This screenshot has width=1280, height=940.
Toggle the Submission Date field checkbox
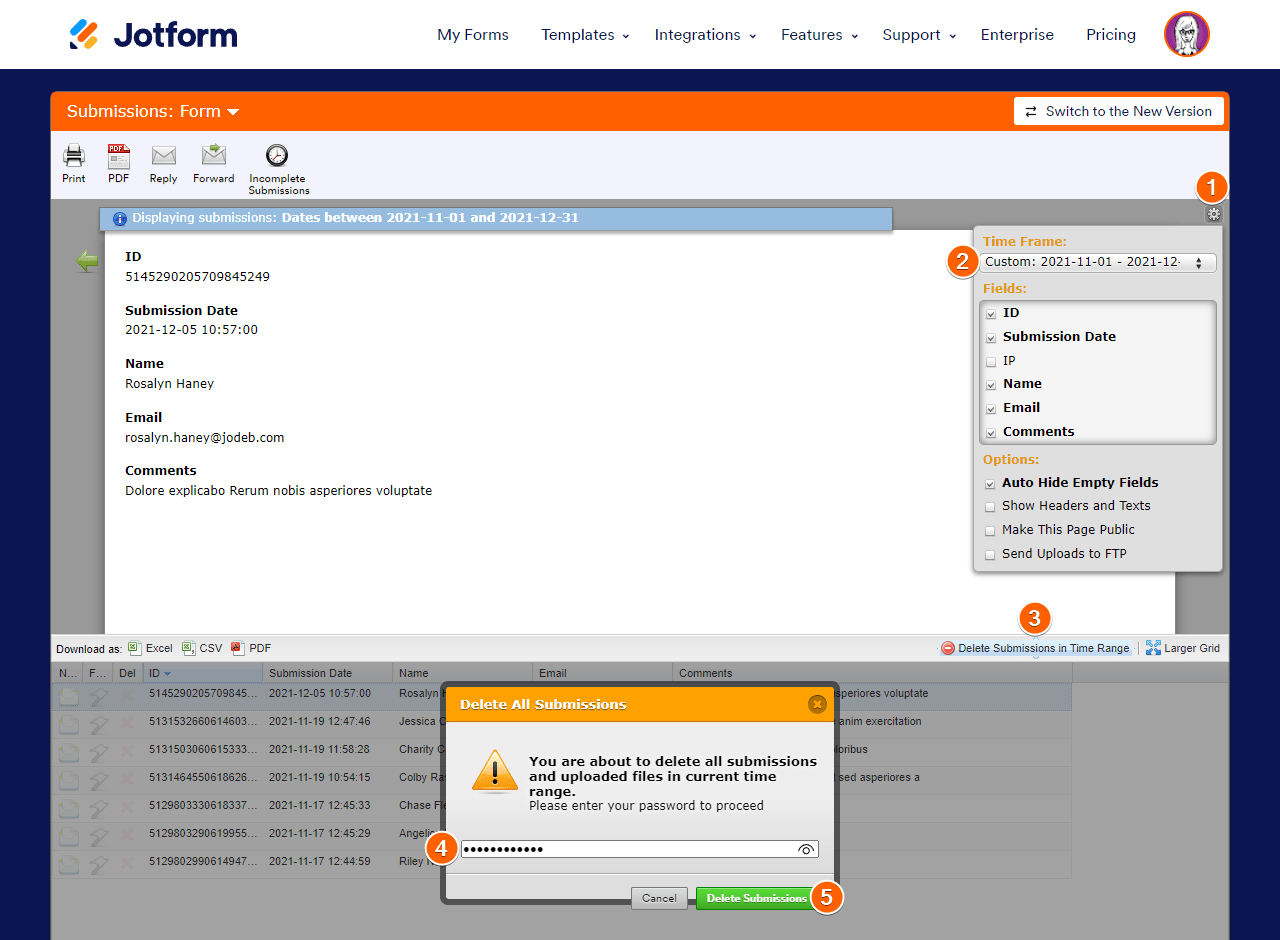tap(991, 338)
